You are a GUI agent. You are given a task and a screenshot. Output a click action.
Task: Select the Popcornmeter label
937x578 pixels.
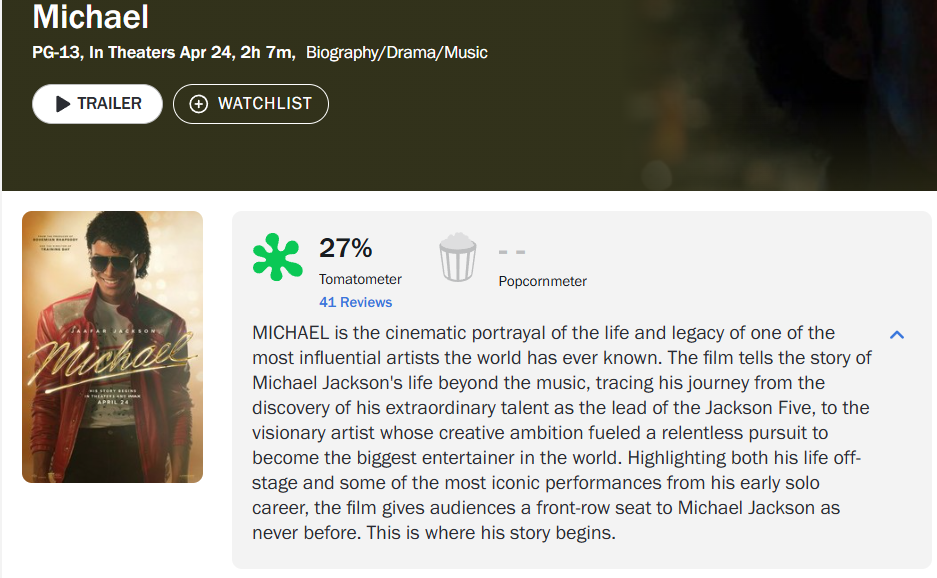coord(542,281)
